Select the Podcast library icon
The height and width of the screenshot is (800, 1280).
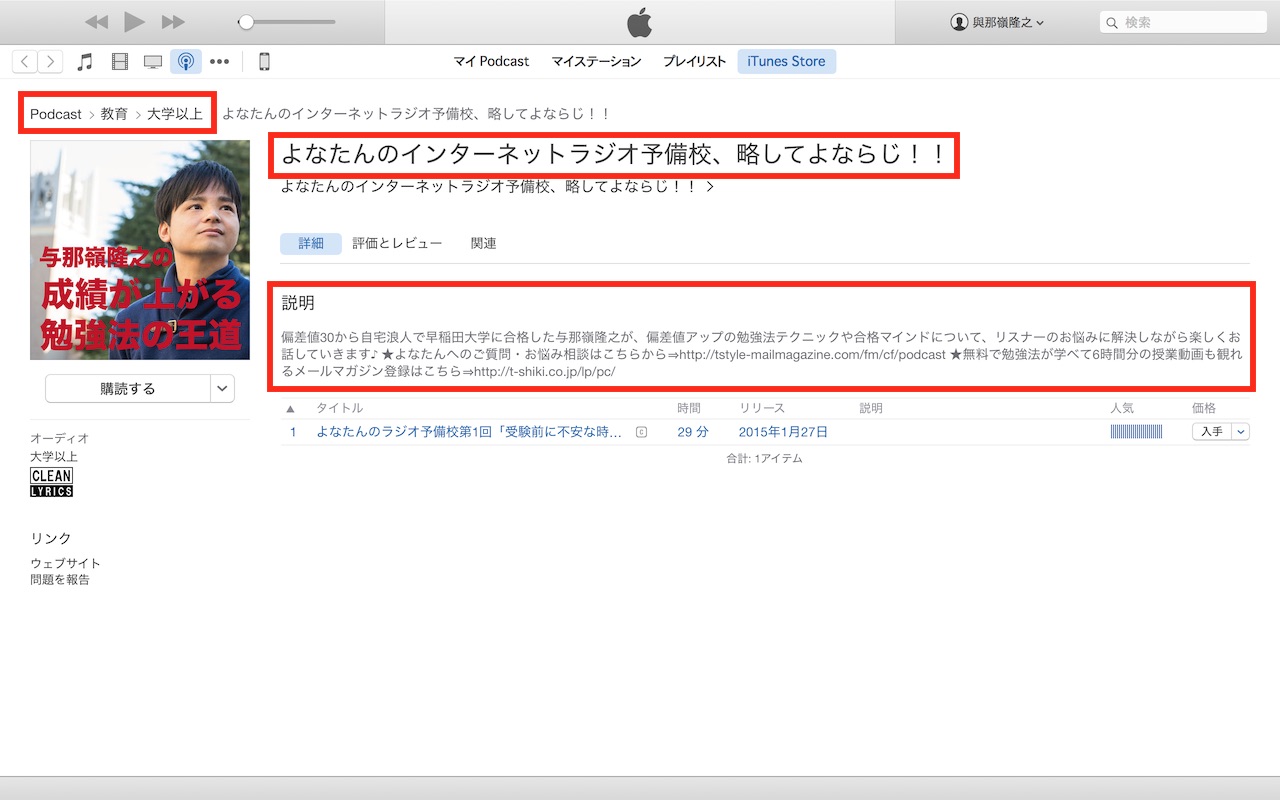[185, 62]
